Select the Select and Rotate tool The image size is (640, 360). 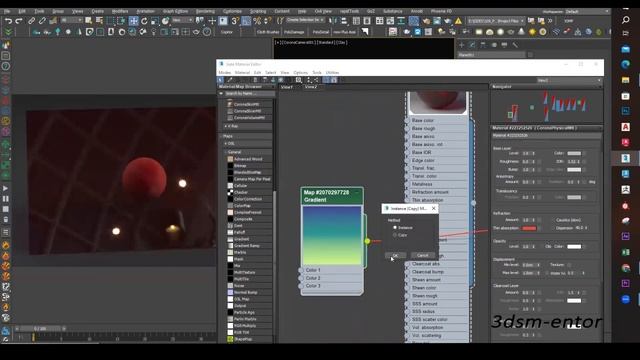[144, 21]
